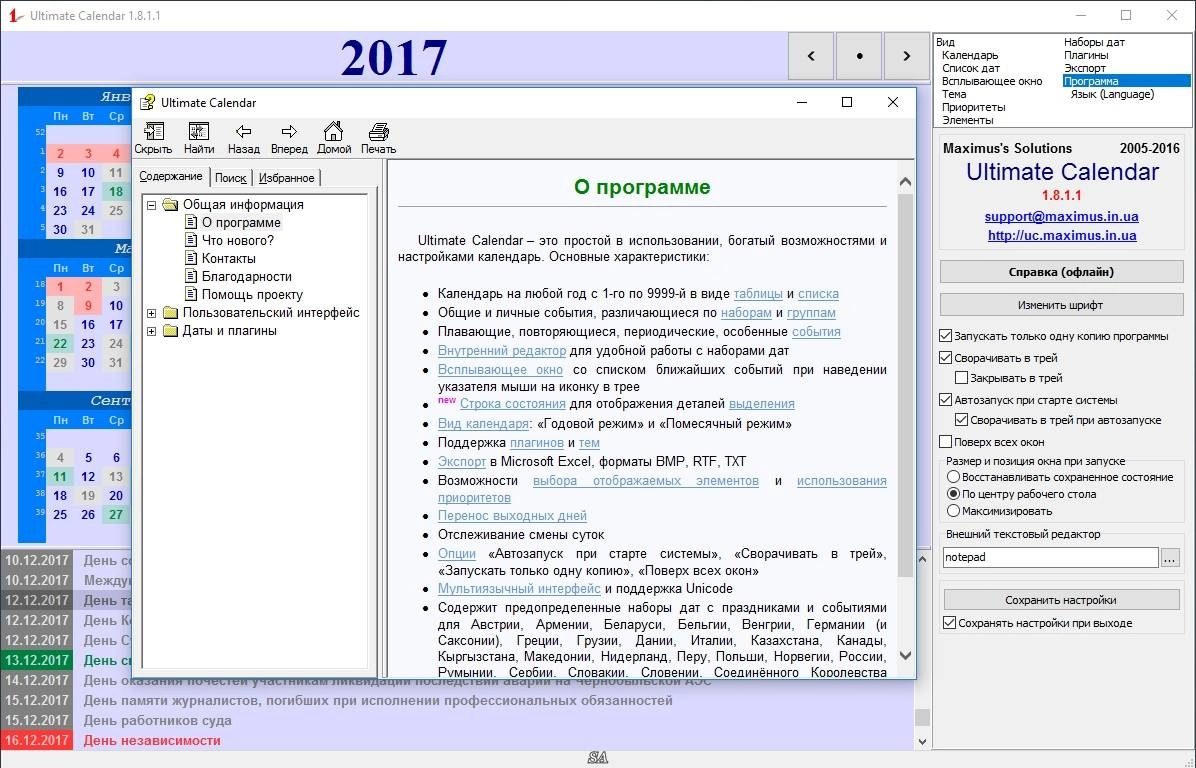Image resolution: width=1196 pixels, height=768 pixels.
Task: Click the external text editor notepad field
Action: click(1050, 558)
